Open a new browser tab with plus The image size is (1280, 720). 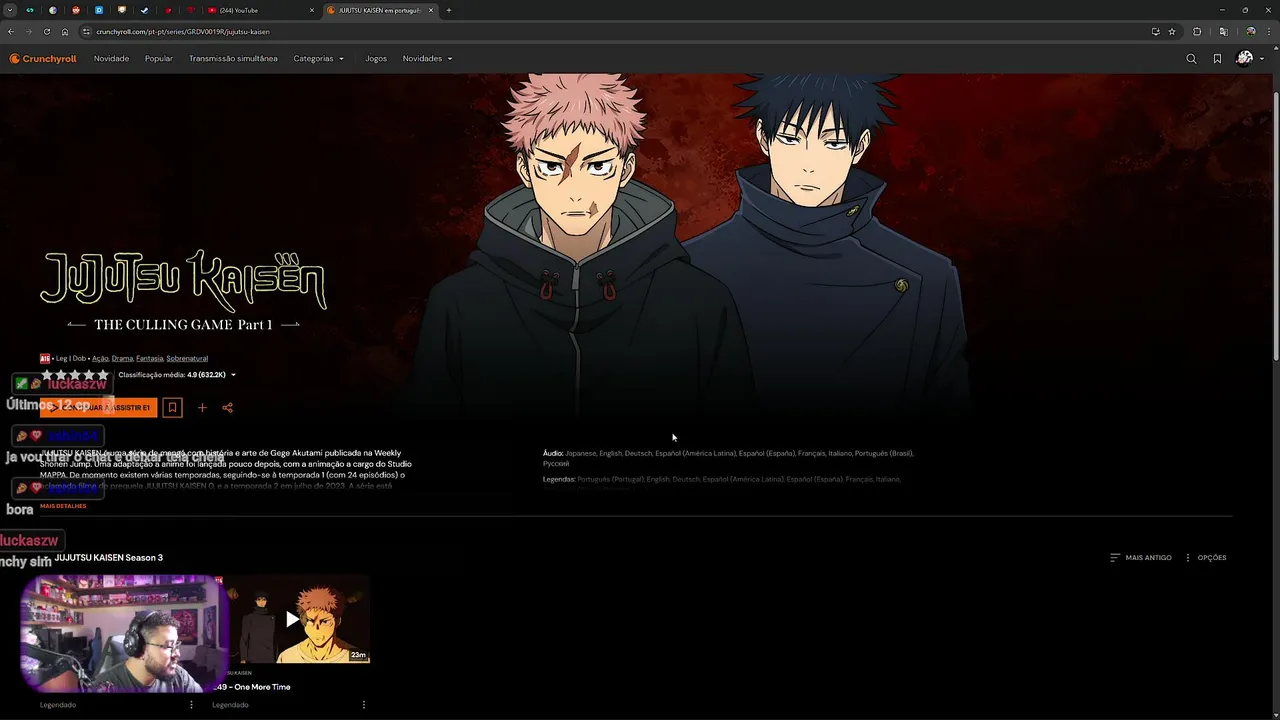448,10
